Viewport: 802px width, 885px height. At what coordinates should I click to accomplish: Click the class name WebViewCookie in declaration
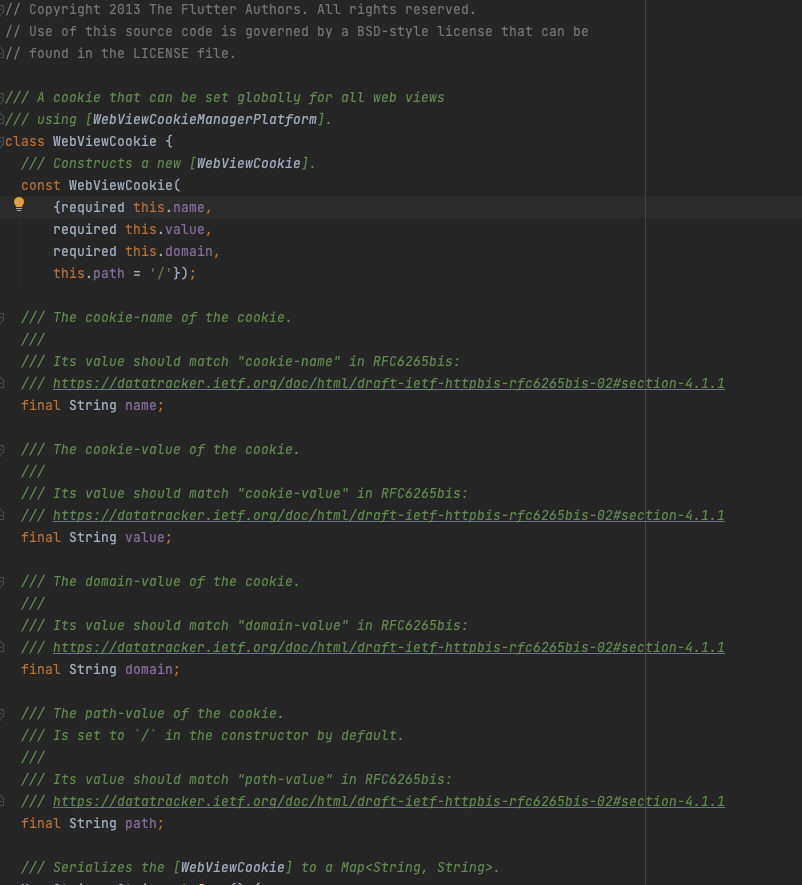104,142
